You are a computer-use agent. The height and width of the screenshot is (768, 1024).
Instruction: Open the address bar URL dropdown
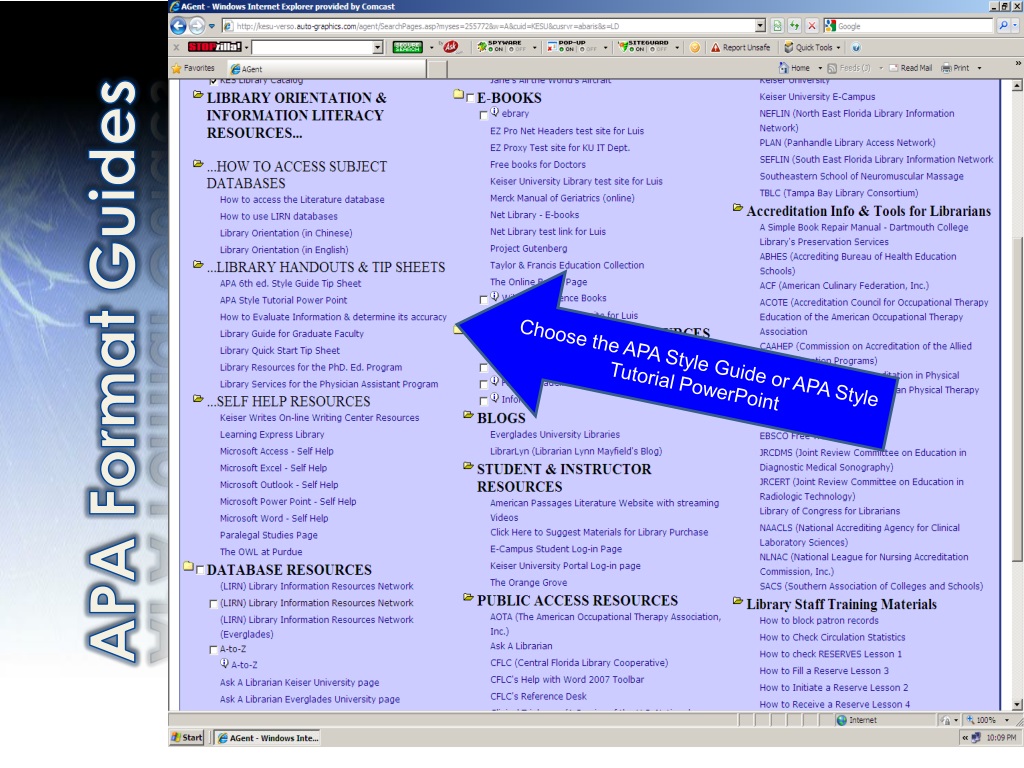click(x=760, y=26)
